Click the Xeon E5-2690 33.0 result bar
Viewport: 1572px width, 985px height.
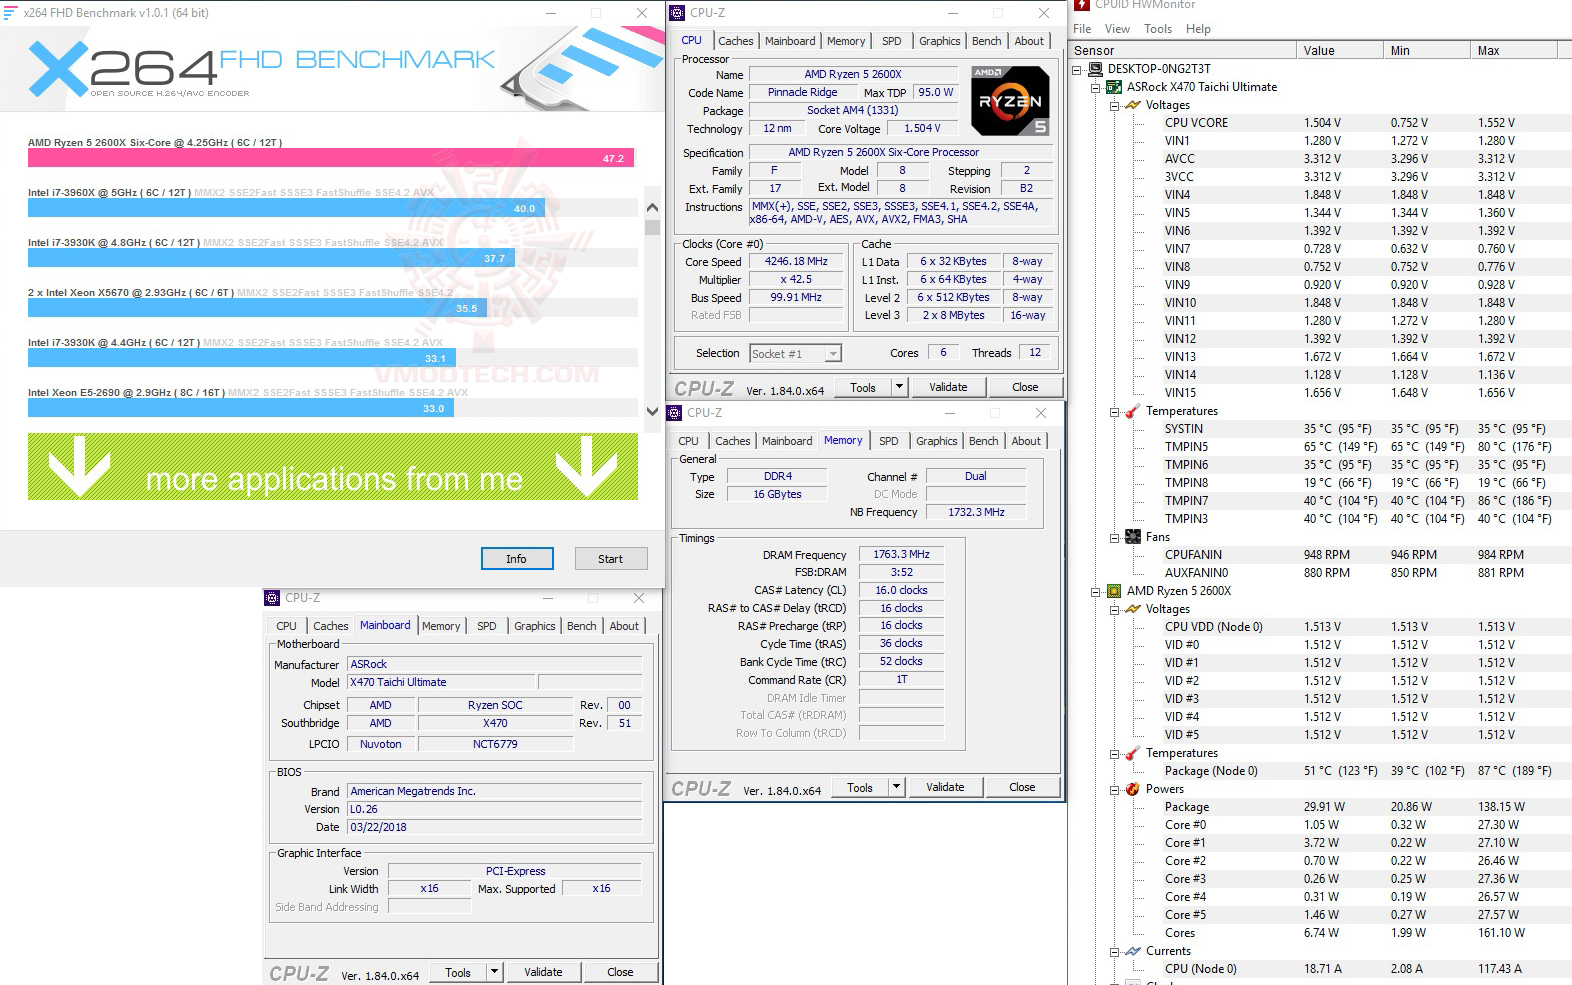coord(241,408)
